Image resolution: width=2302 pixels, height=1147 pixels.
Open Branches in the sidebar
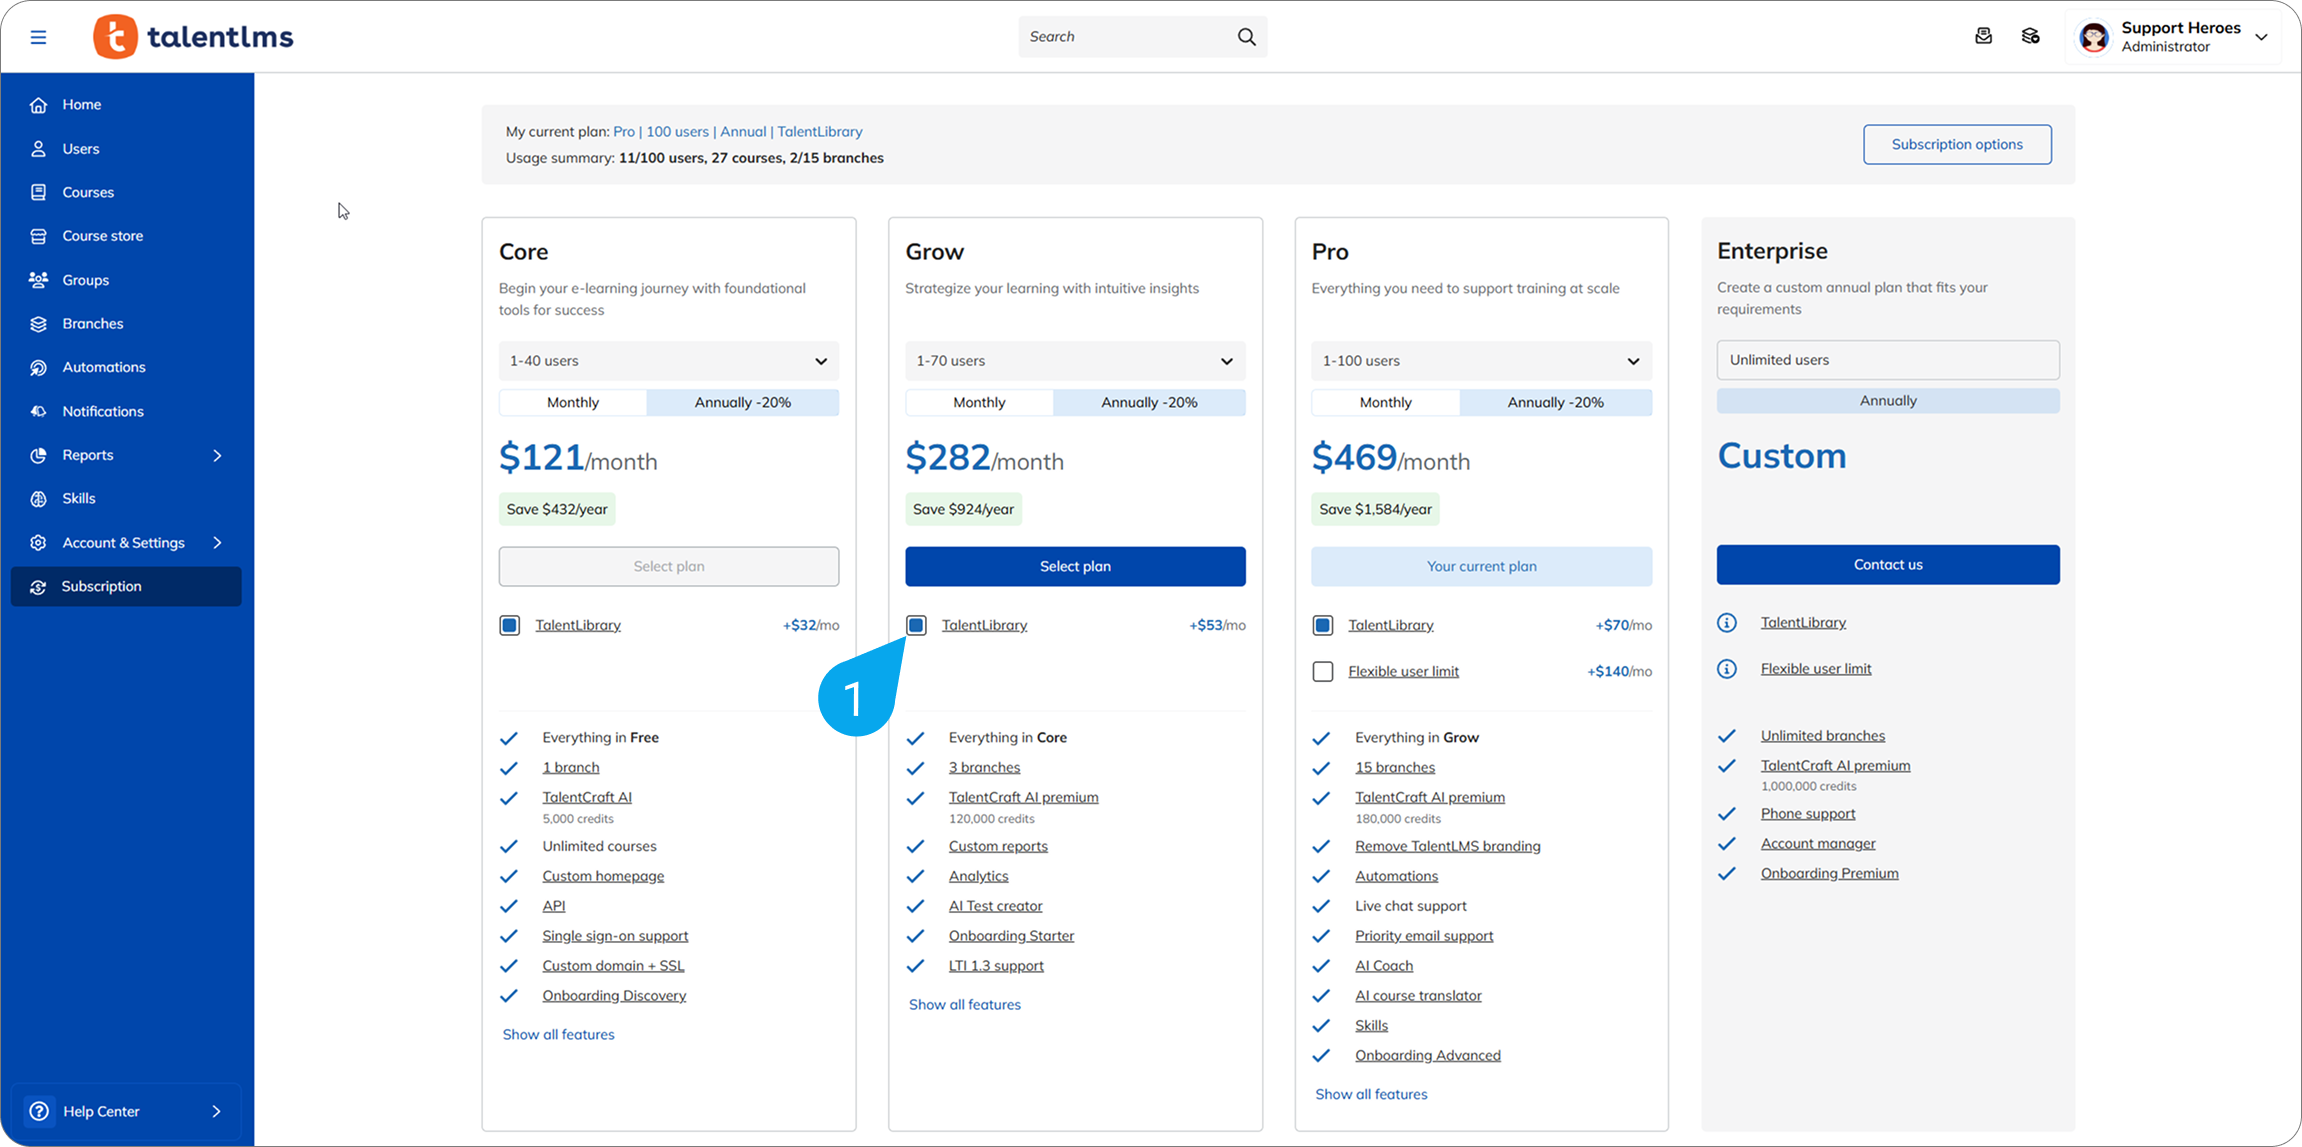92,323
